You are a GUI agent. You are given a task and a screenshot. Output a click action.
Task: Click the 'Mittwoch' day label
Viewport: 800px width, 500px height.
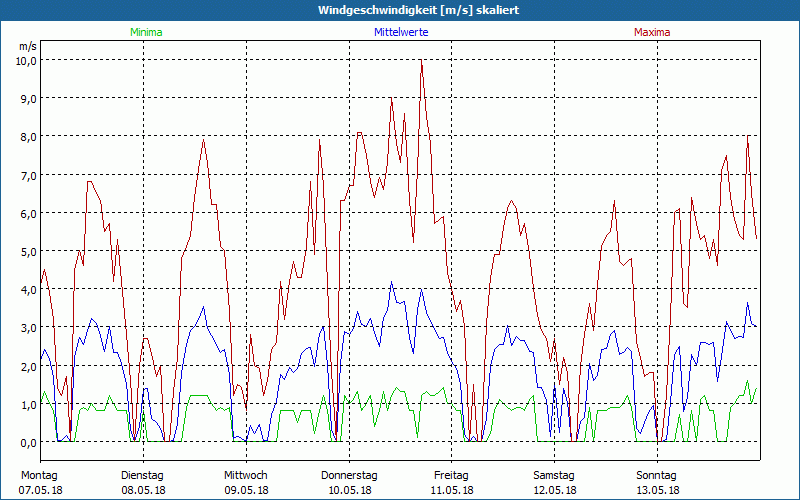[246, 476]
